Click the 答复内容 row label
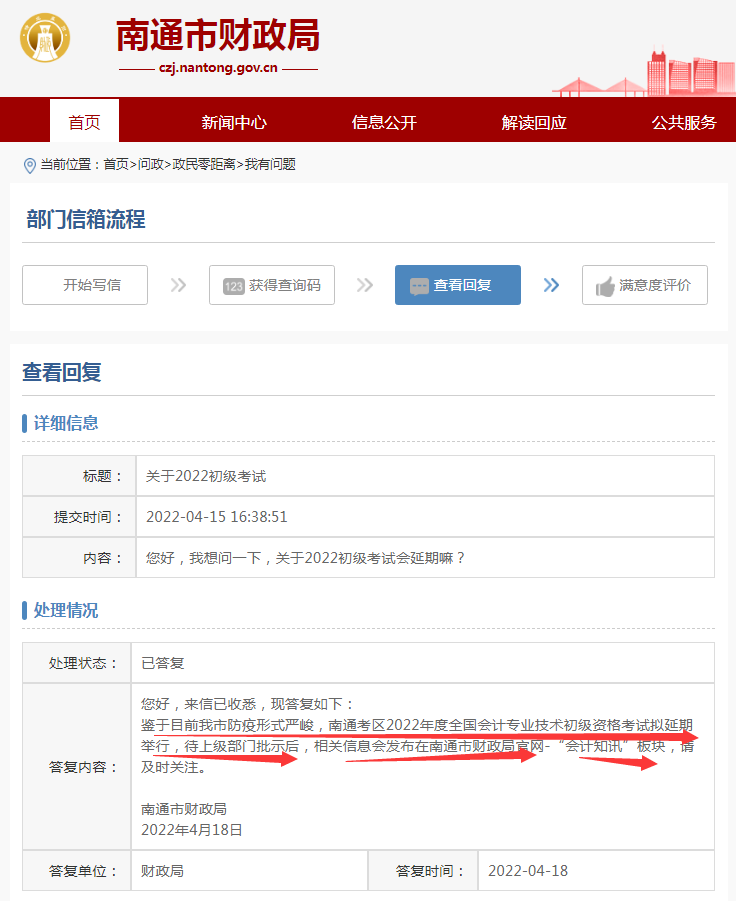 coord(83,767)
